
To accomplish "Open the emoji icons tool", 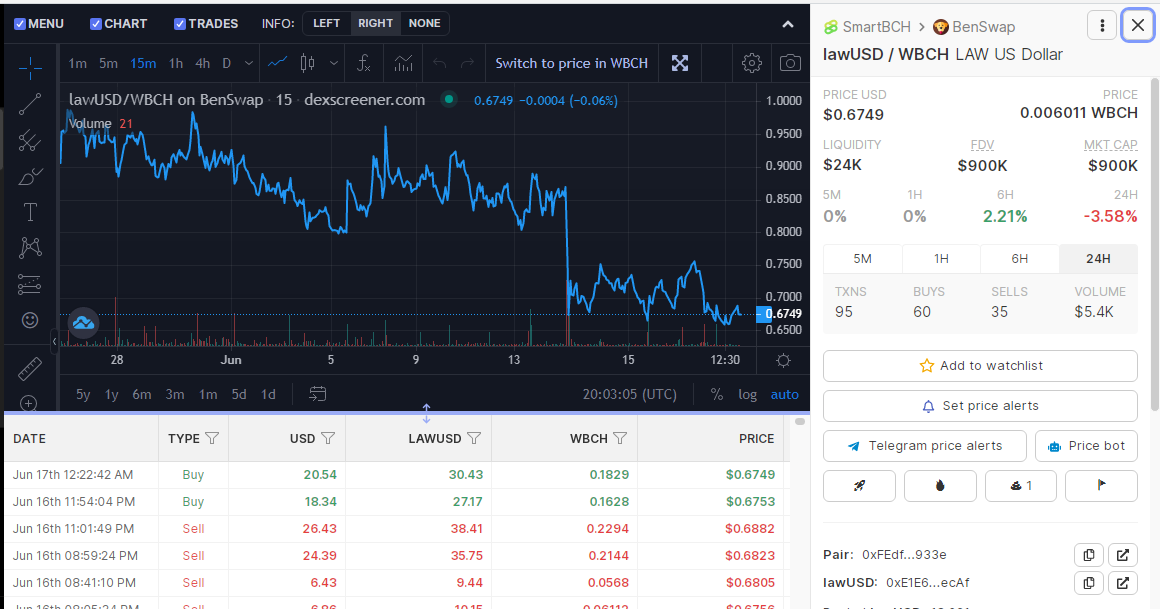I will (x=30, y=320).
